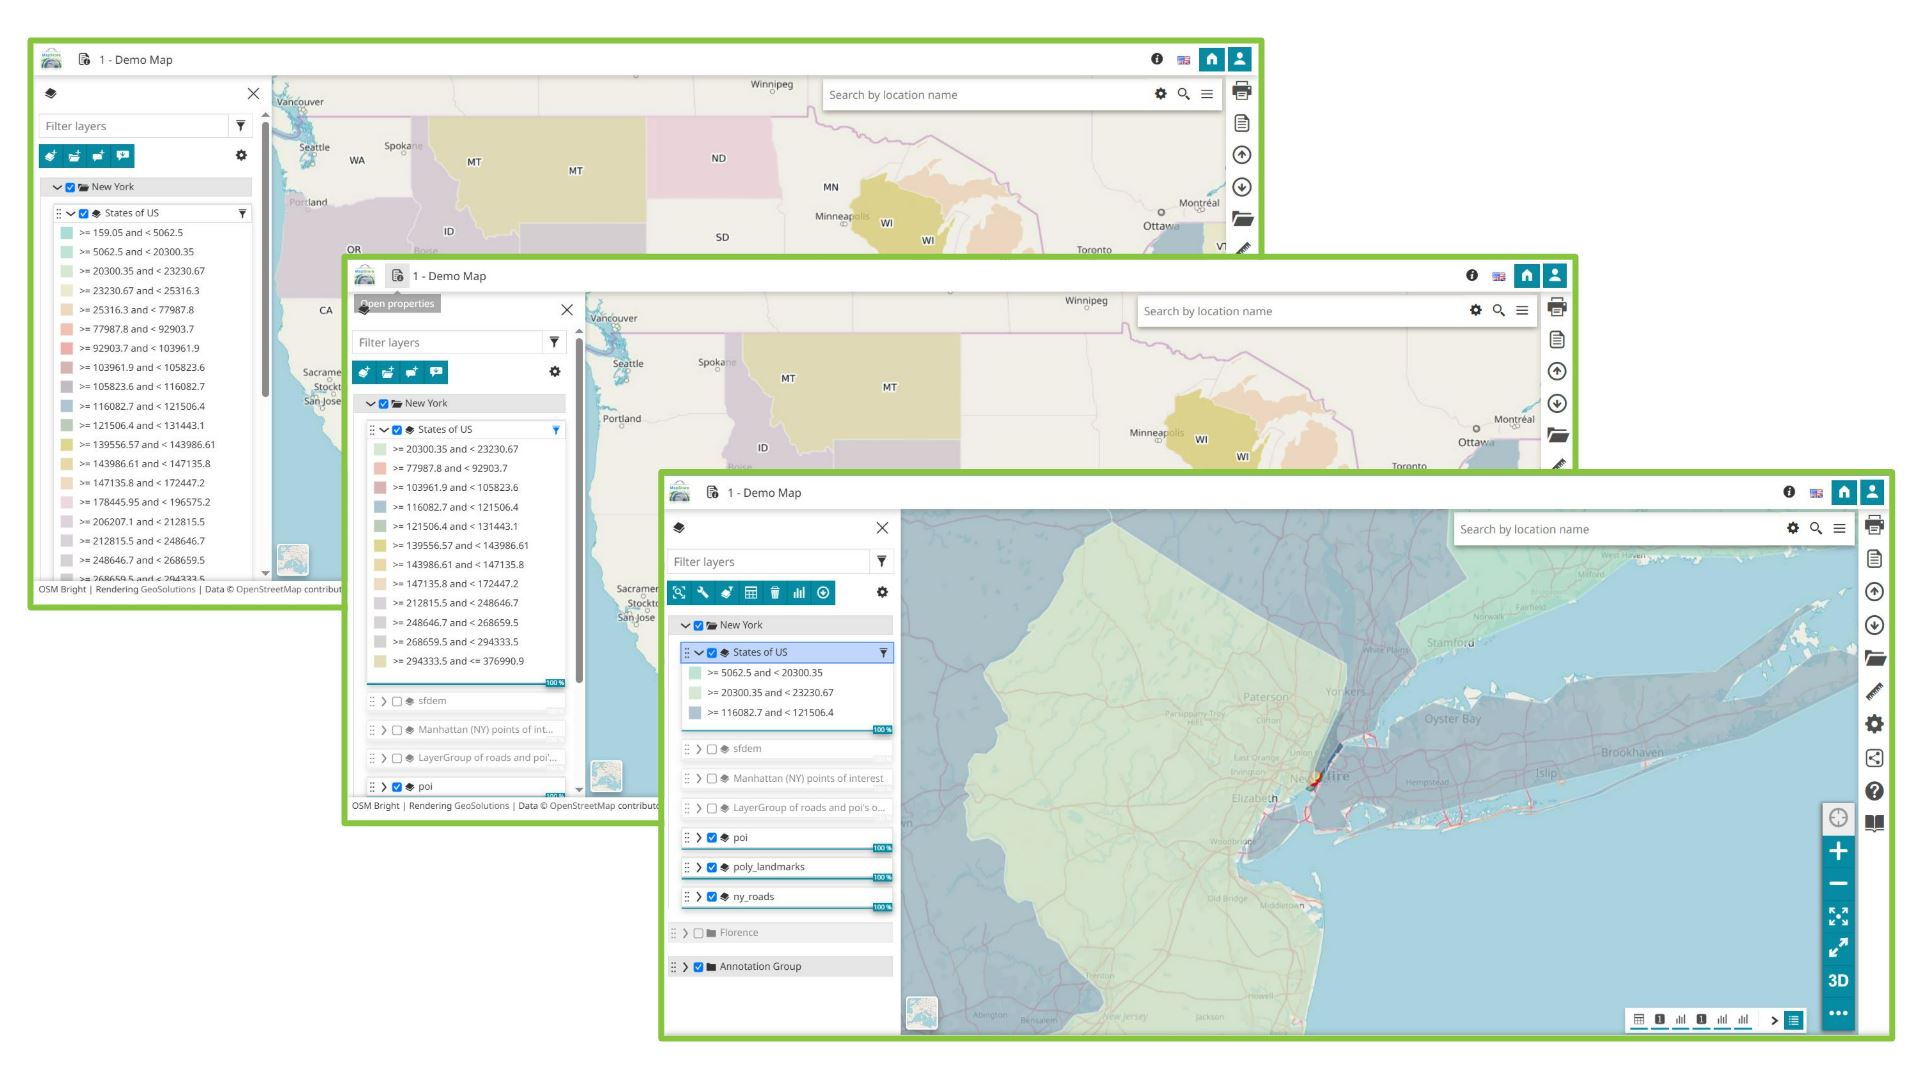Click the layer download/export circle icon
The image size is (1920, 1080).
(x=823, y=593)
